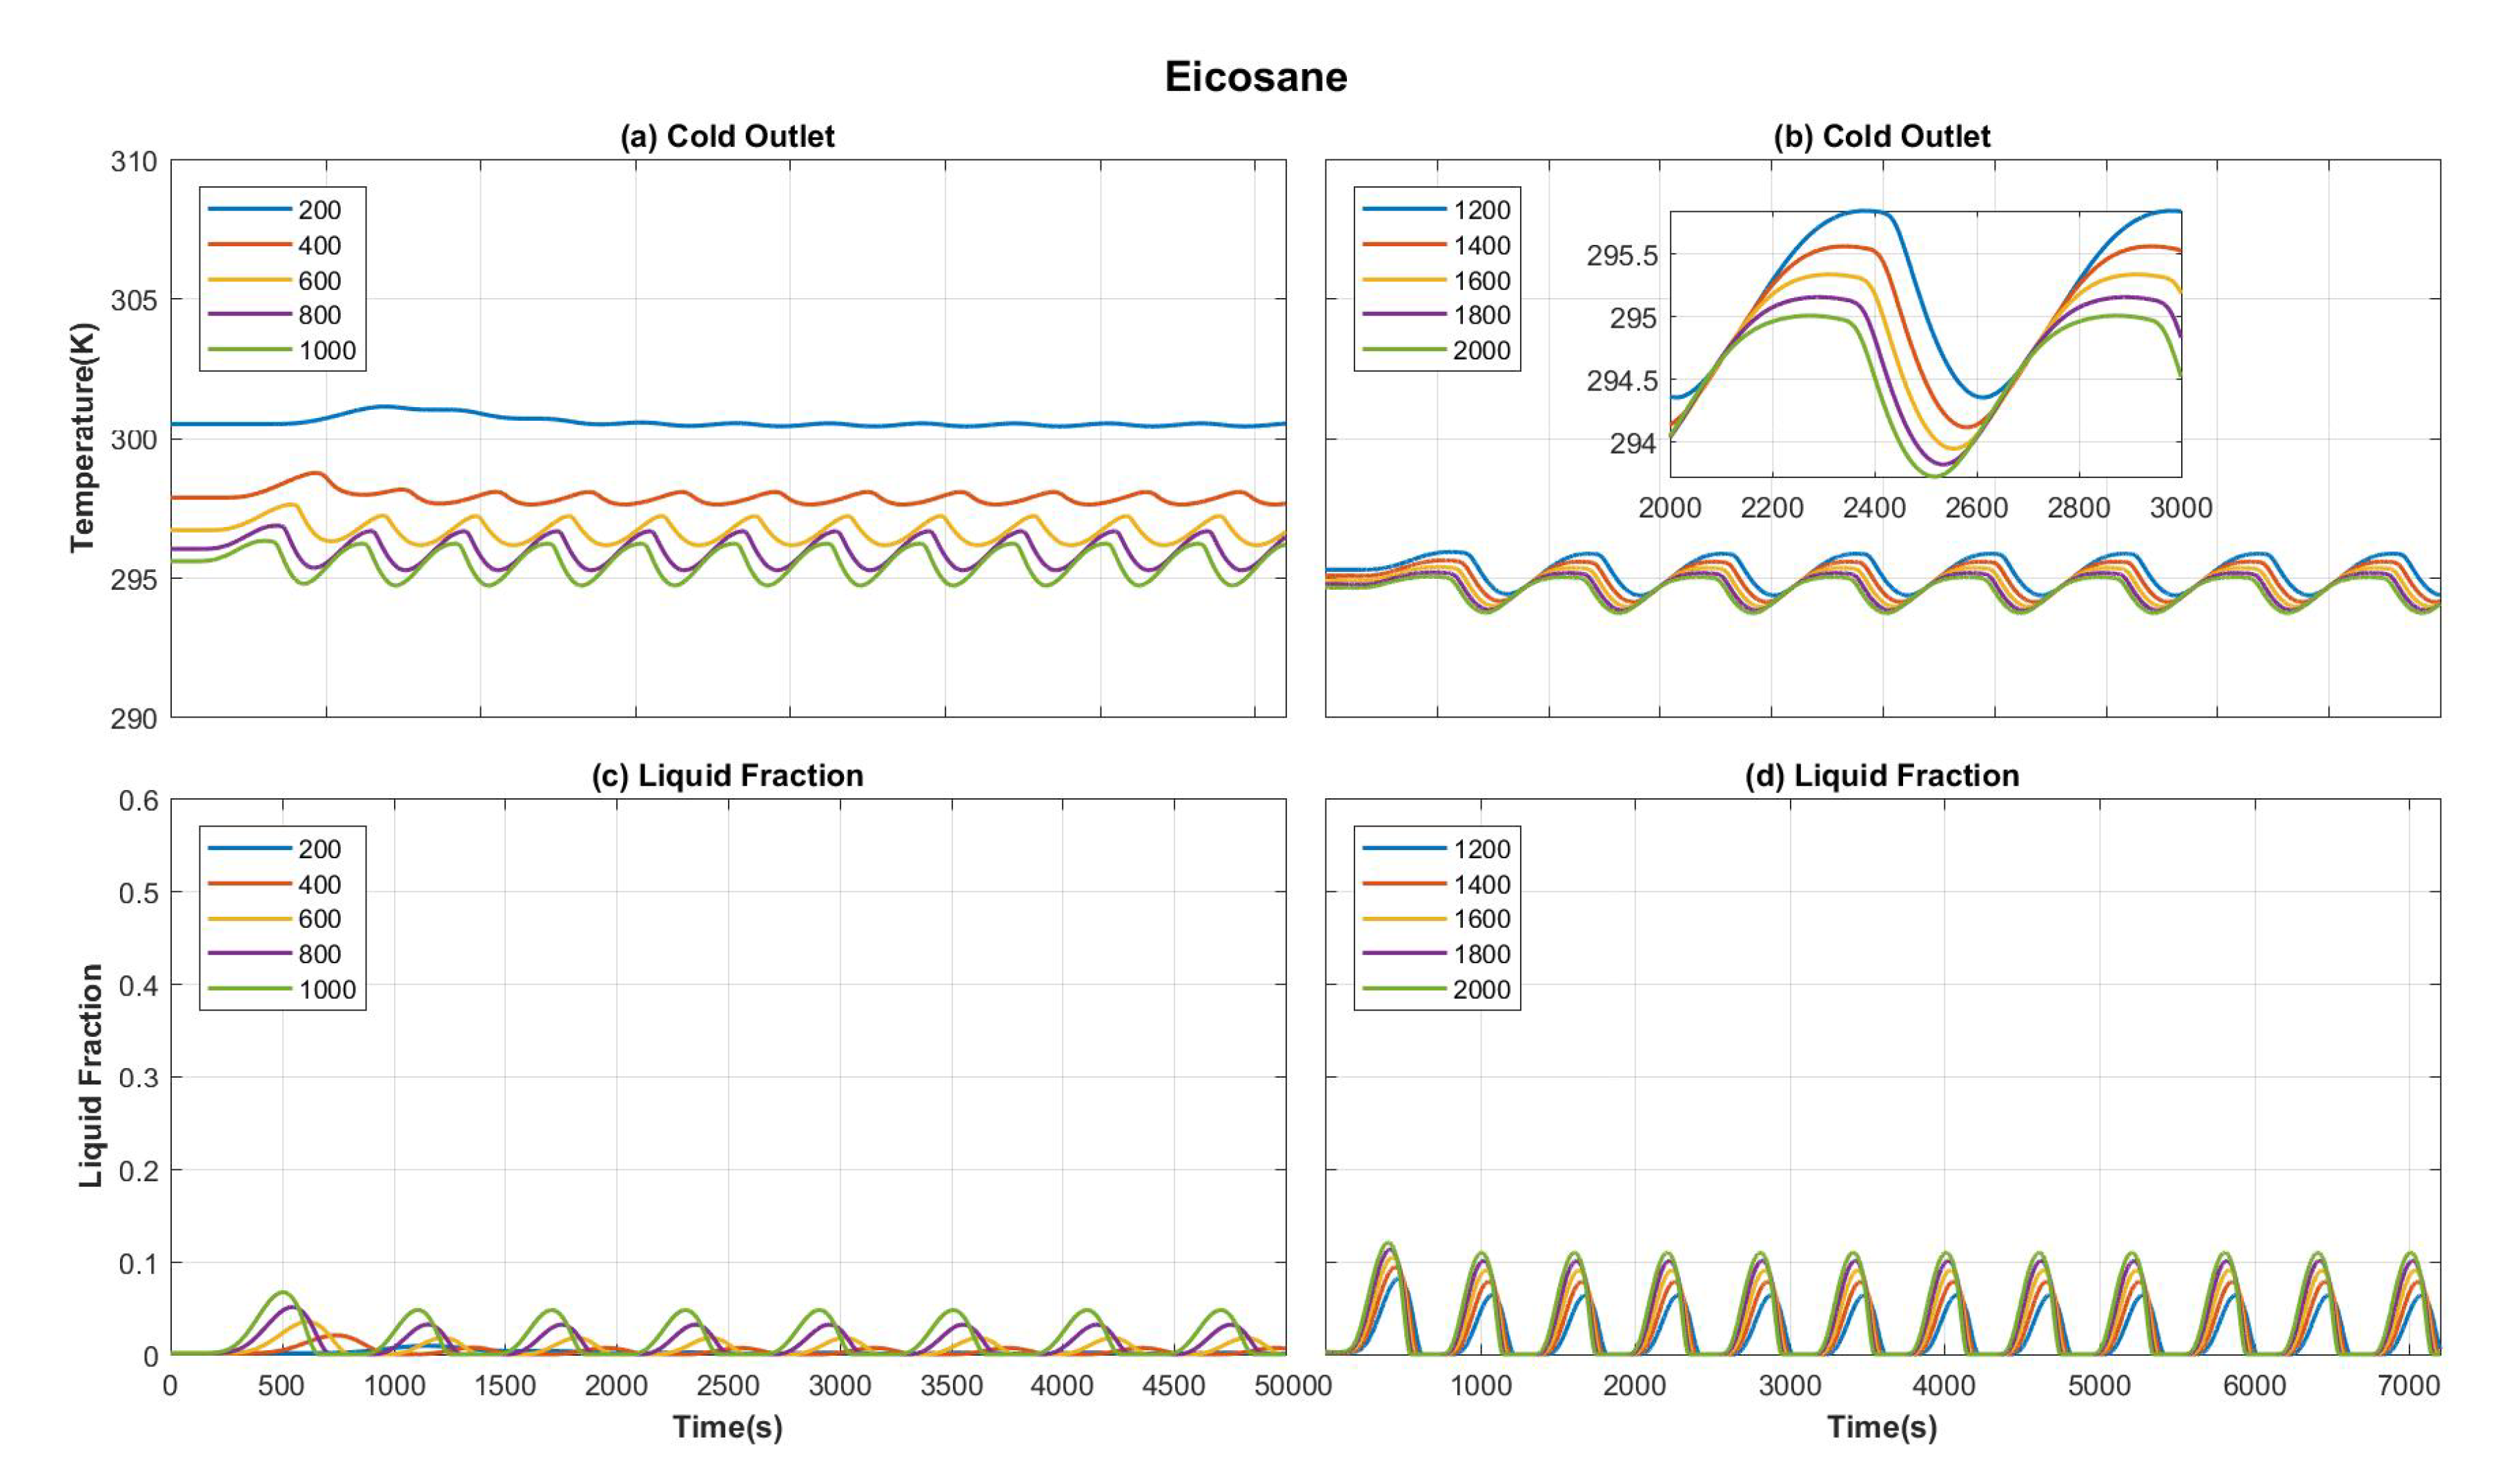Click the '(c) Liquid Fraction' subplot title
2502x1484 pixels.
click(727, 775)
